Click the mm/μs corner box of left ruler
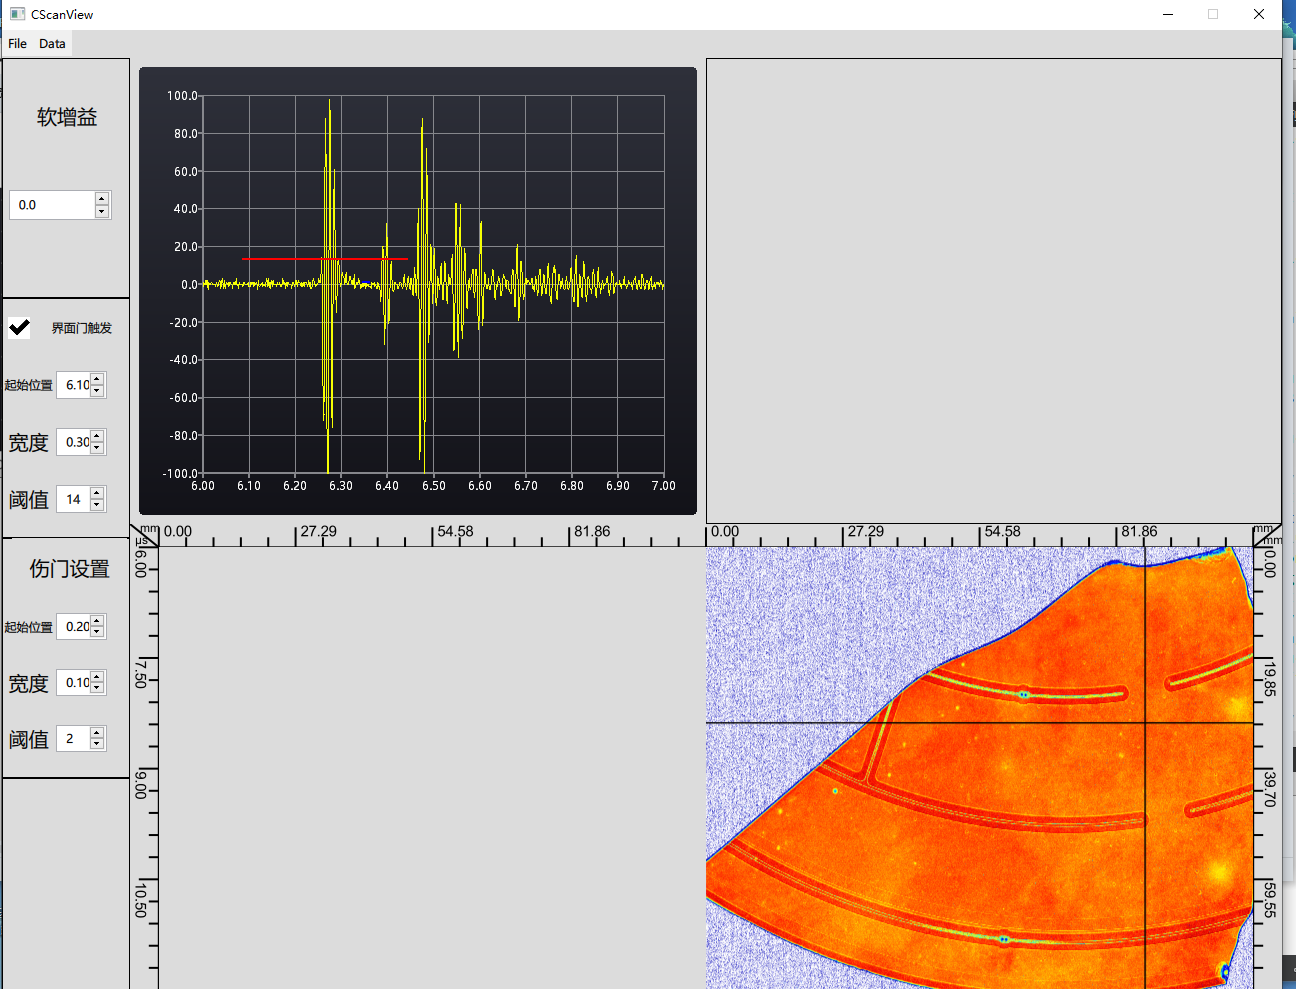Screen dimensions: 1296x989 [x=145, y=534]
